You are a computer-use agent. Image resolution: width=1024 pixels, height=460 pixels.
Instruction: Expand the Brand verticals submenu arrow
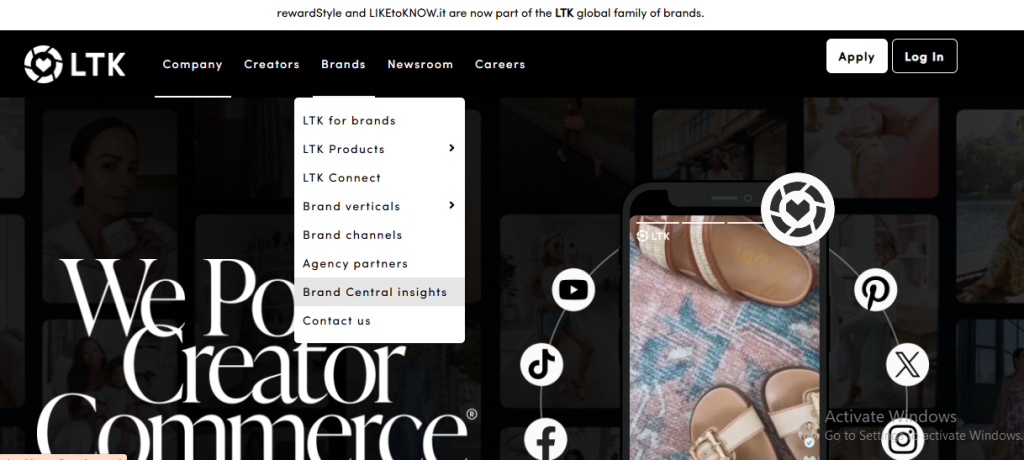click(x=451, y=206)
